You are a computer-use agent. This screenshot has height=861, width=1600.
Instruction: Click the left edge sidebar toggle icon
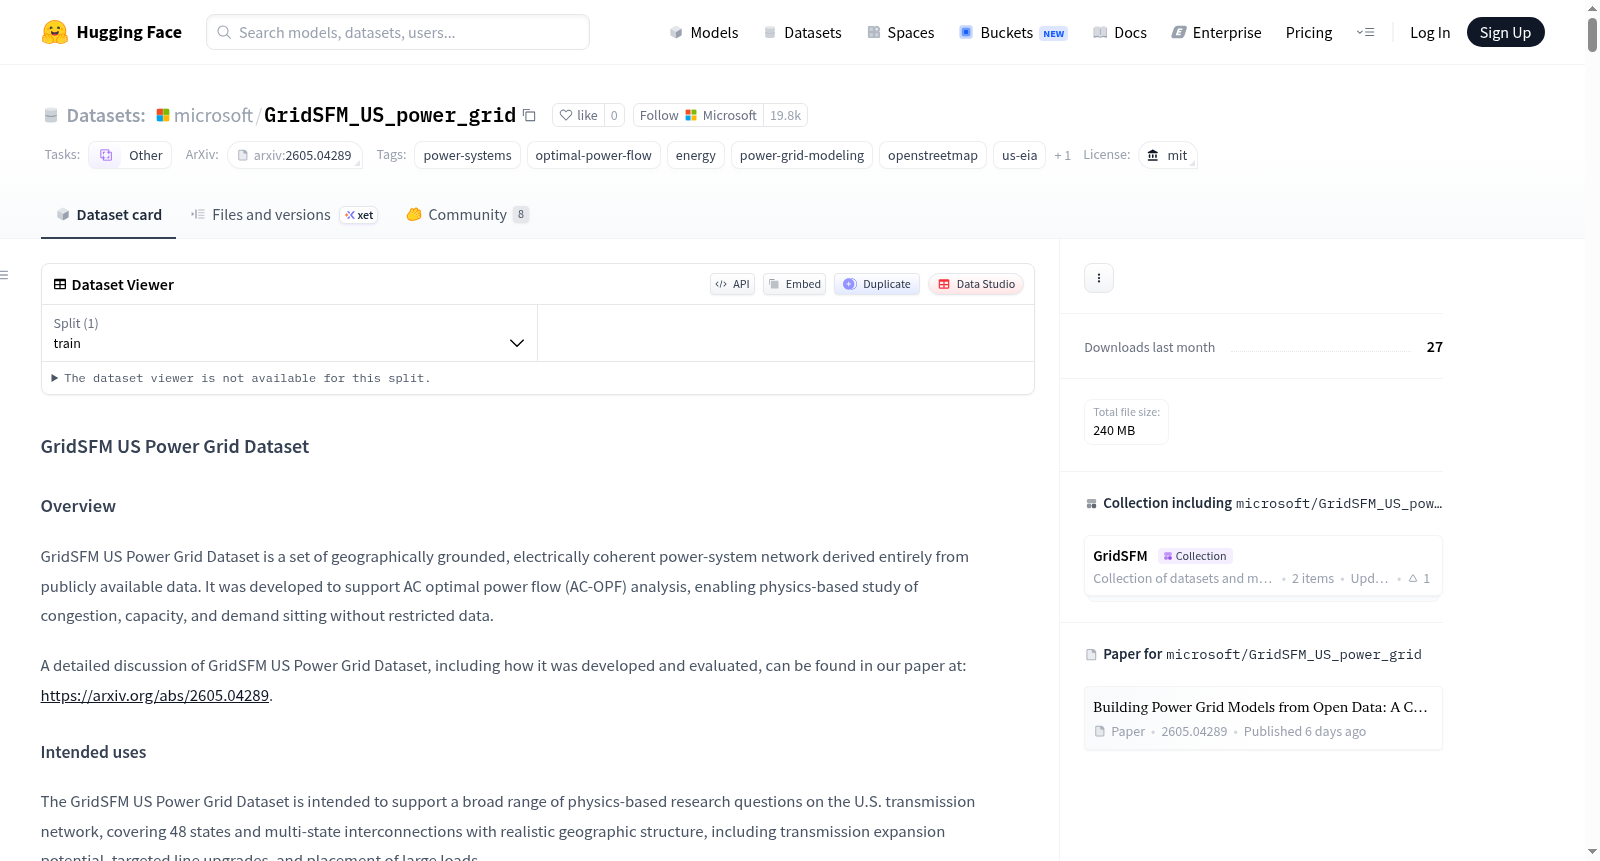(4, 275)
